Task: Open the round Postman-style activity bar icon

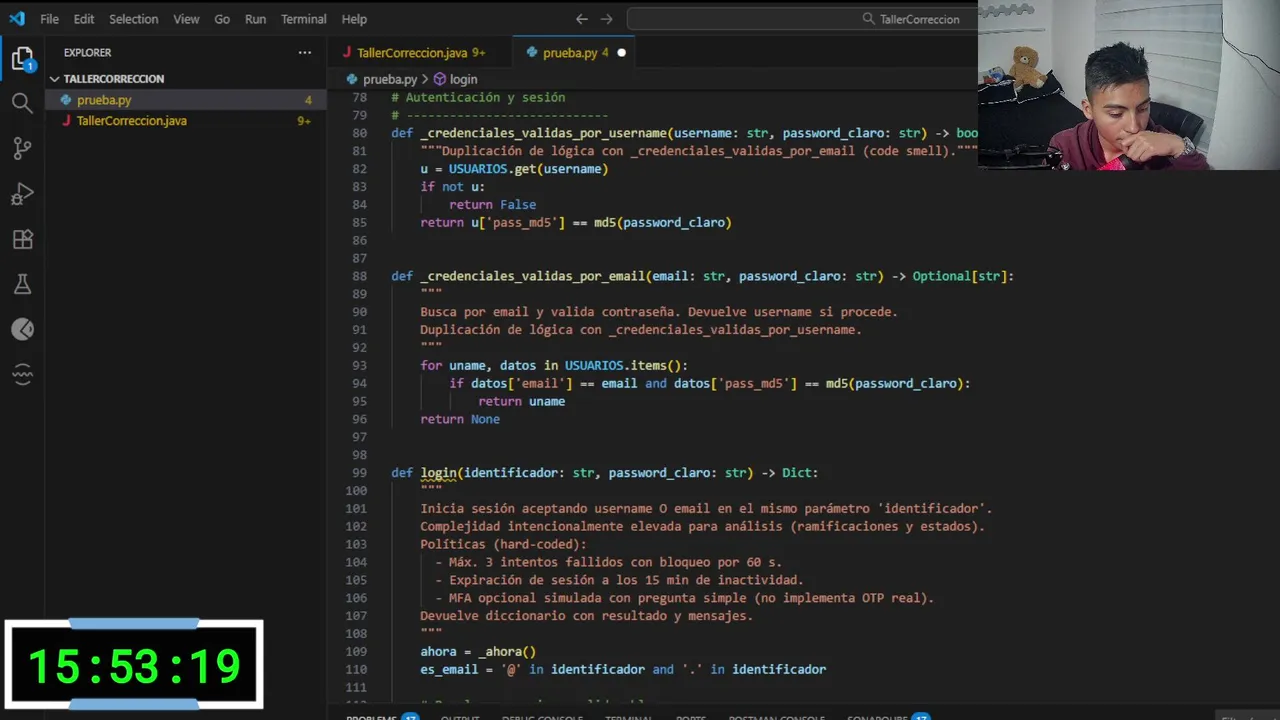Action: tap(22, 330)
